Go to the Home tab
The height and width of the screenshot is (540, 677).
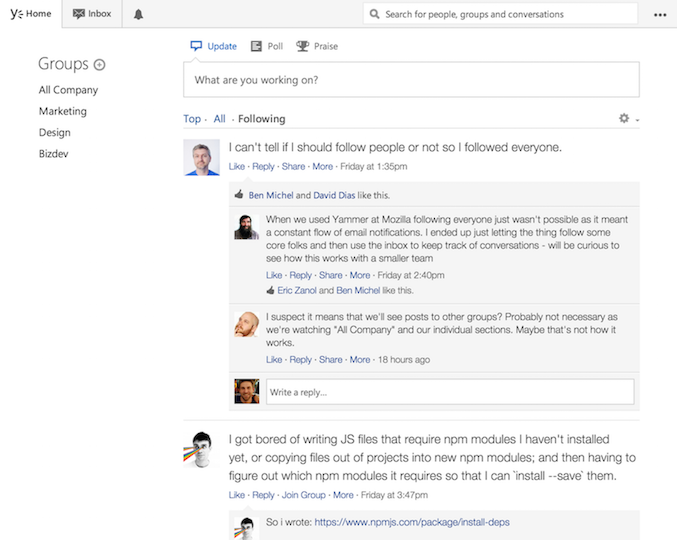[x=31, y=14]
